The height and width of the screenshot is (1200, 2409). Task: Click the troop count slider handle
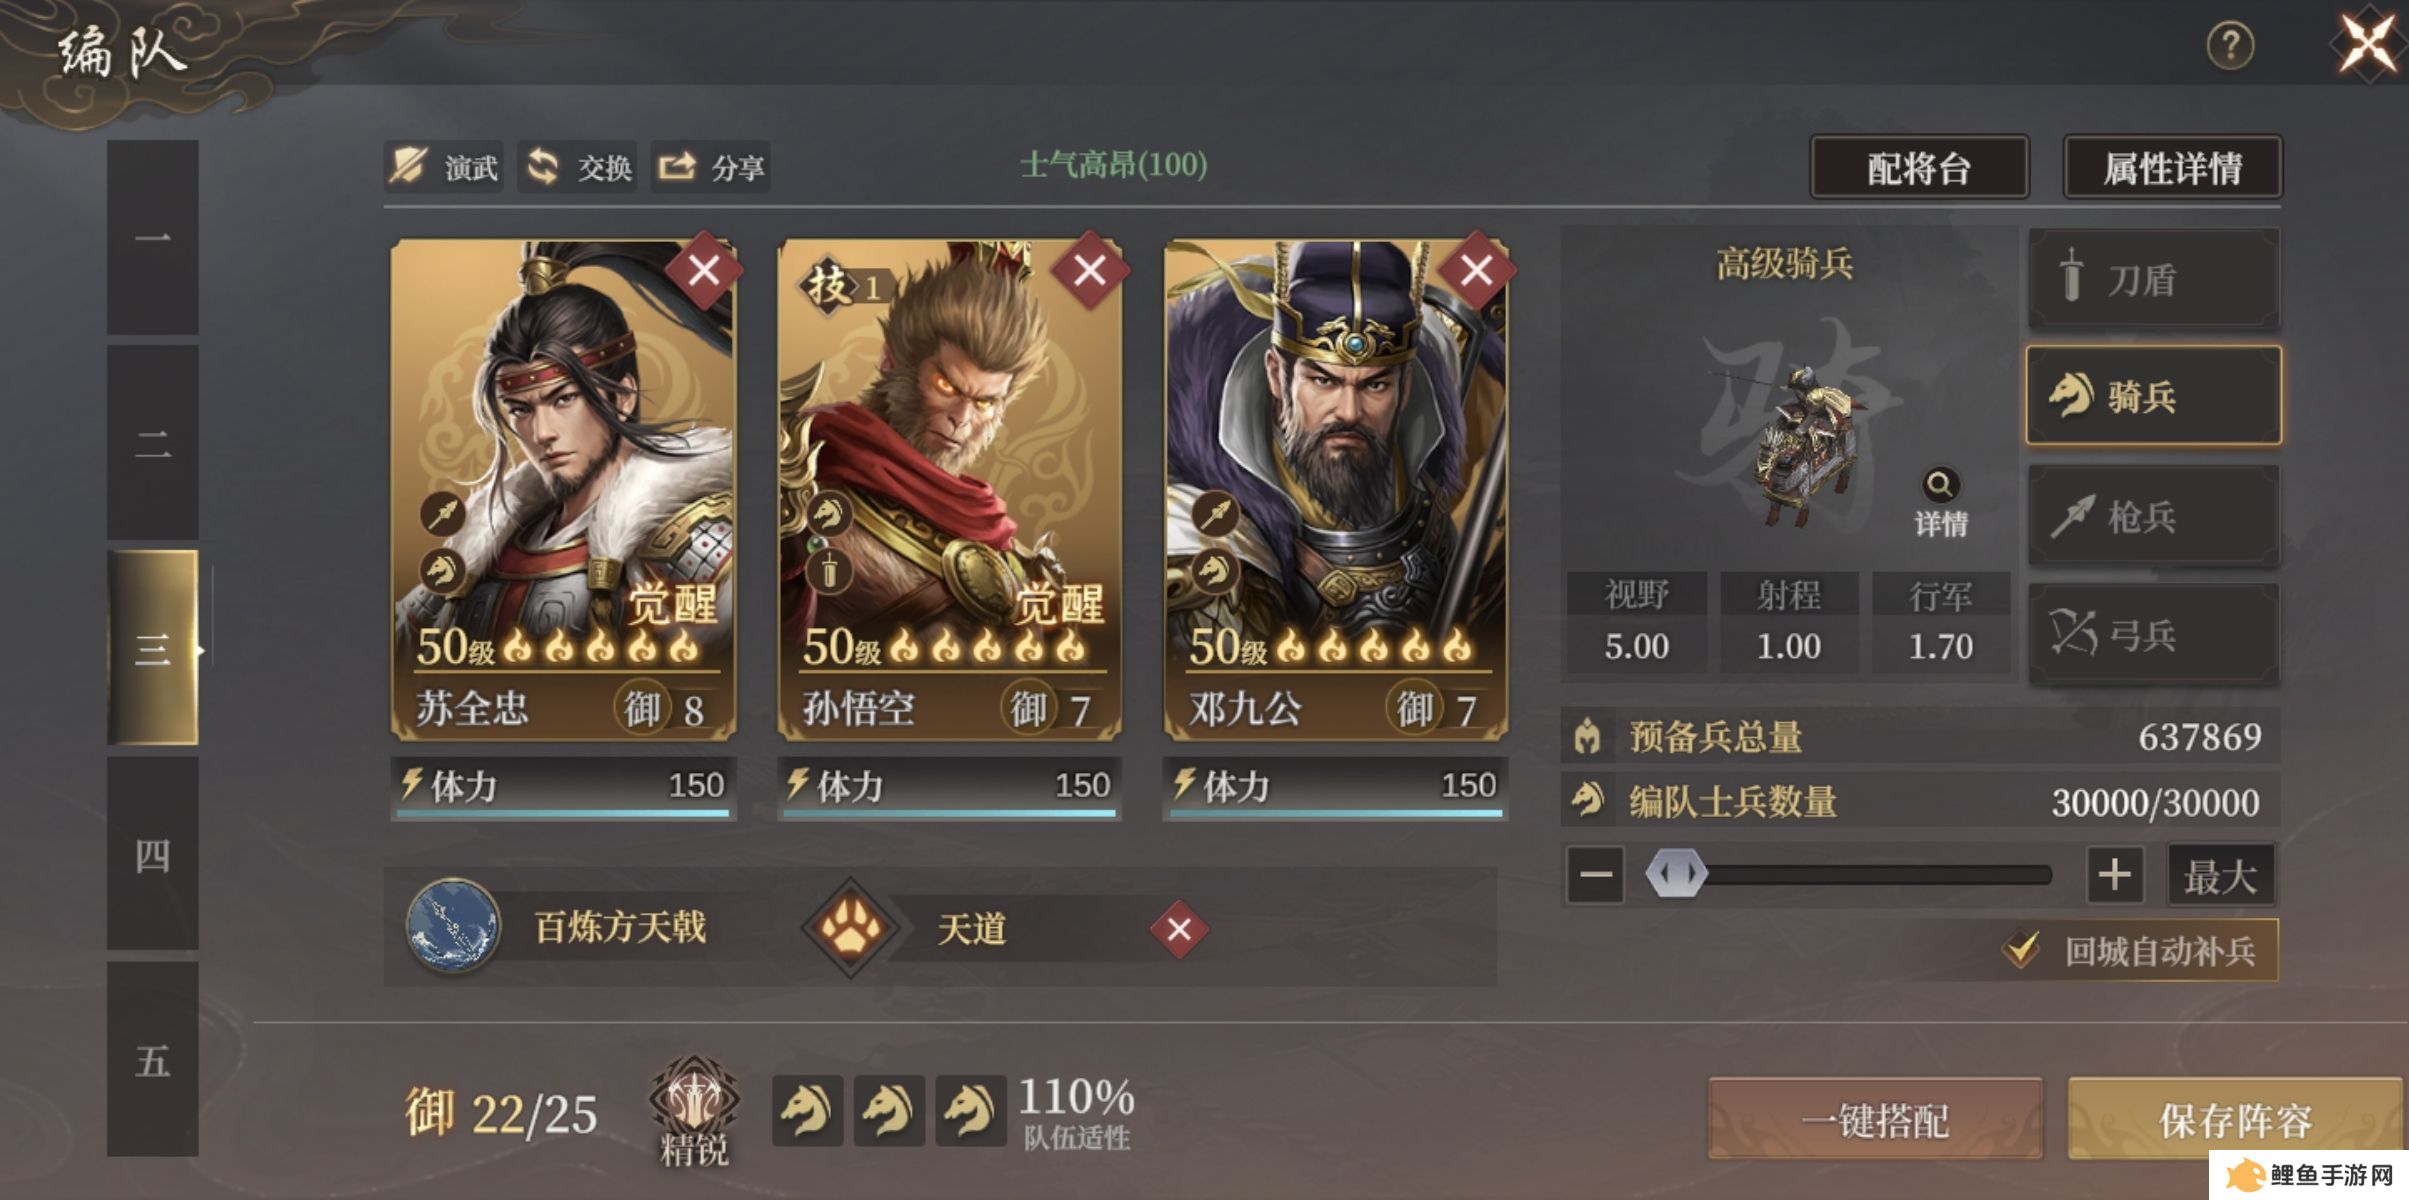click(1677, 874)
